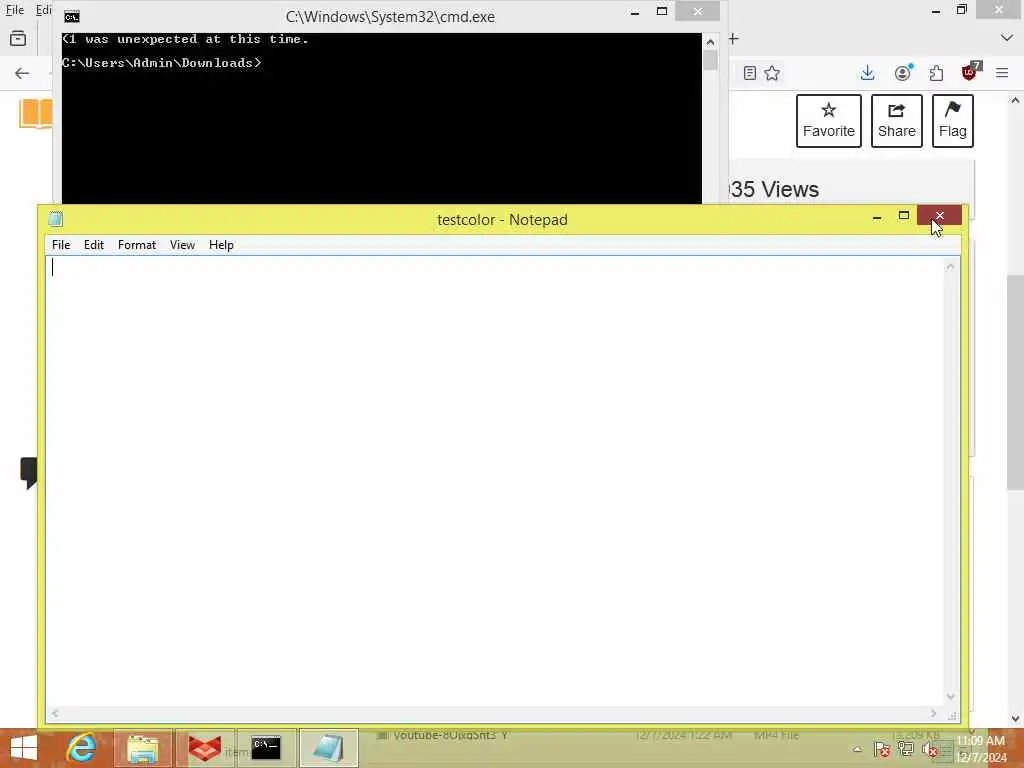Open a new browser tab plus
Viewport: 1024px width, 768px height.
734,39
